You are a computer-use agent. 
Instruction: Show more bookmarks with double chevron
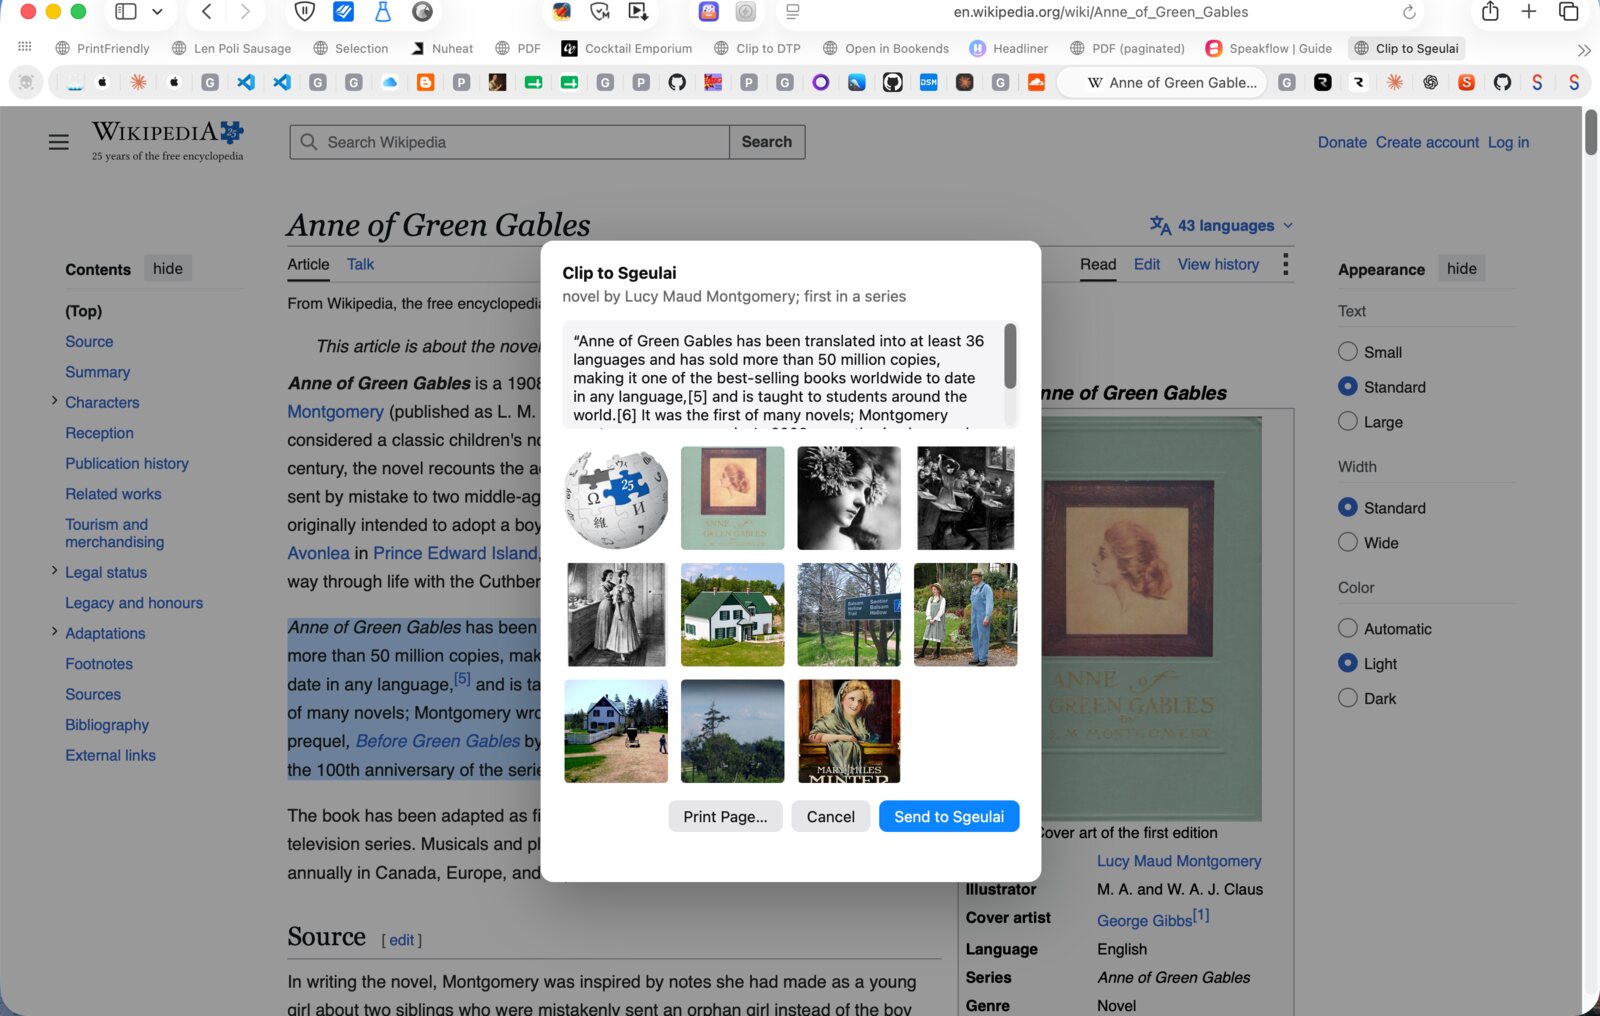tap(1584, 49)
